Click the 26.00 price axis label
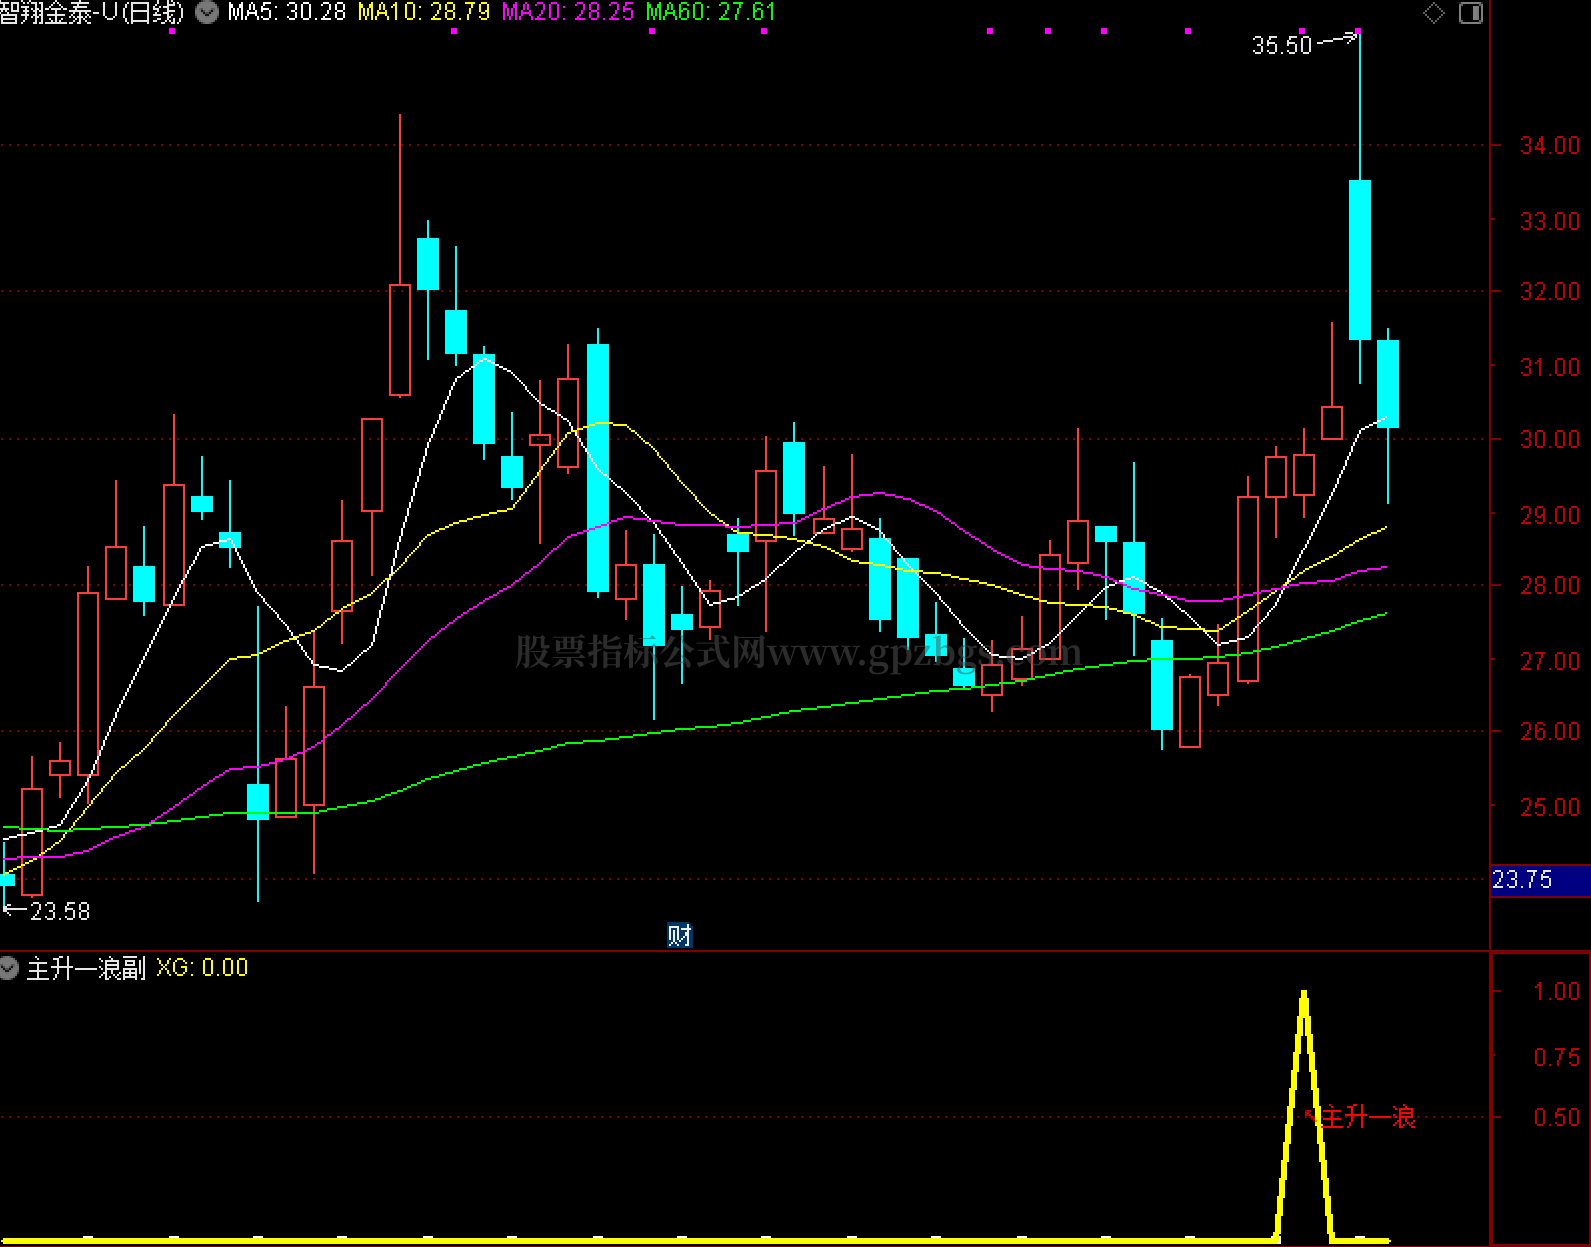1591x1247 pixels. pyautogui.click(x=1550, y=731)
